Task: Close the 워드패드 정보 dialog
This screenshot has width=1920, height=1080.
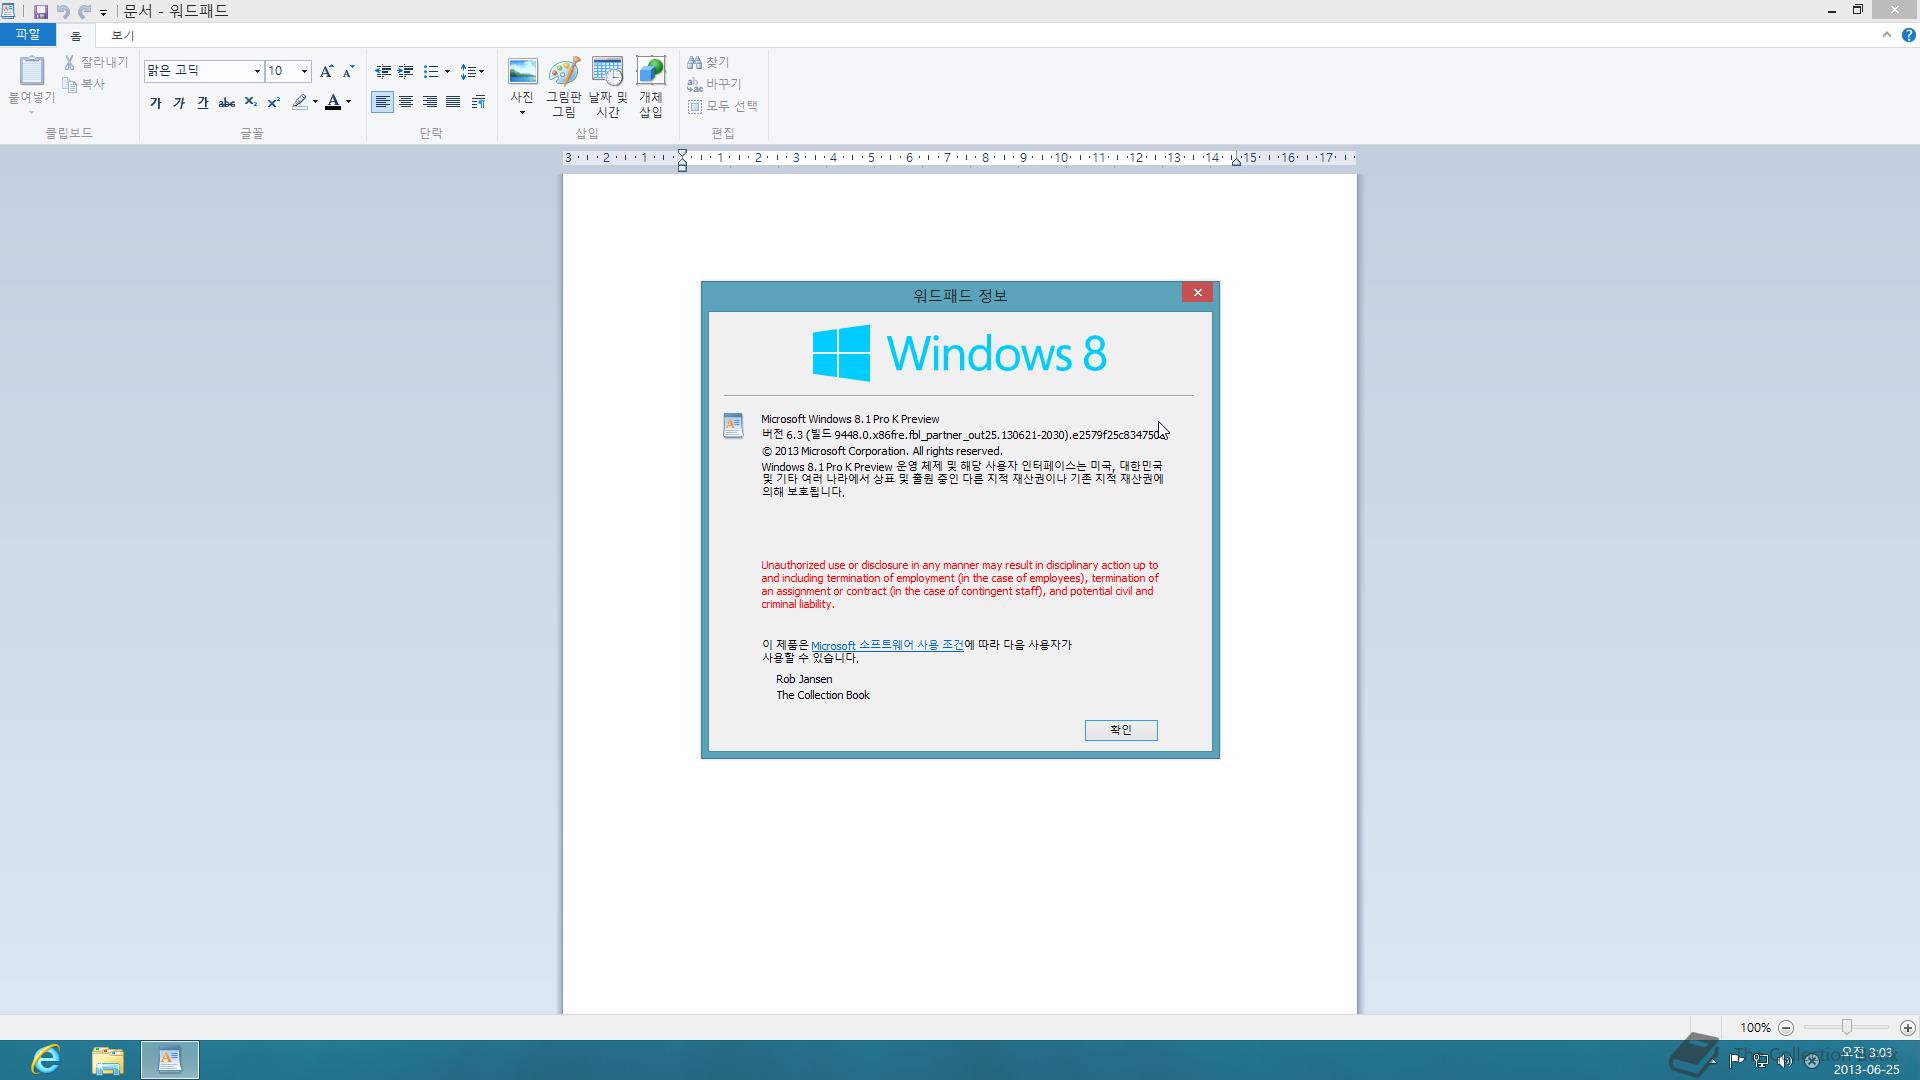Action: [1197, 292]
